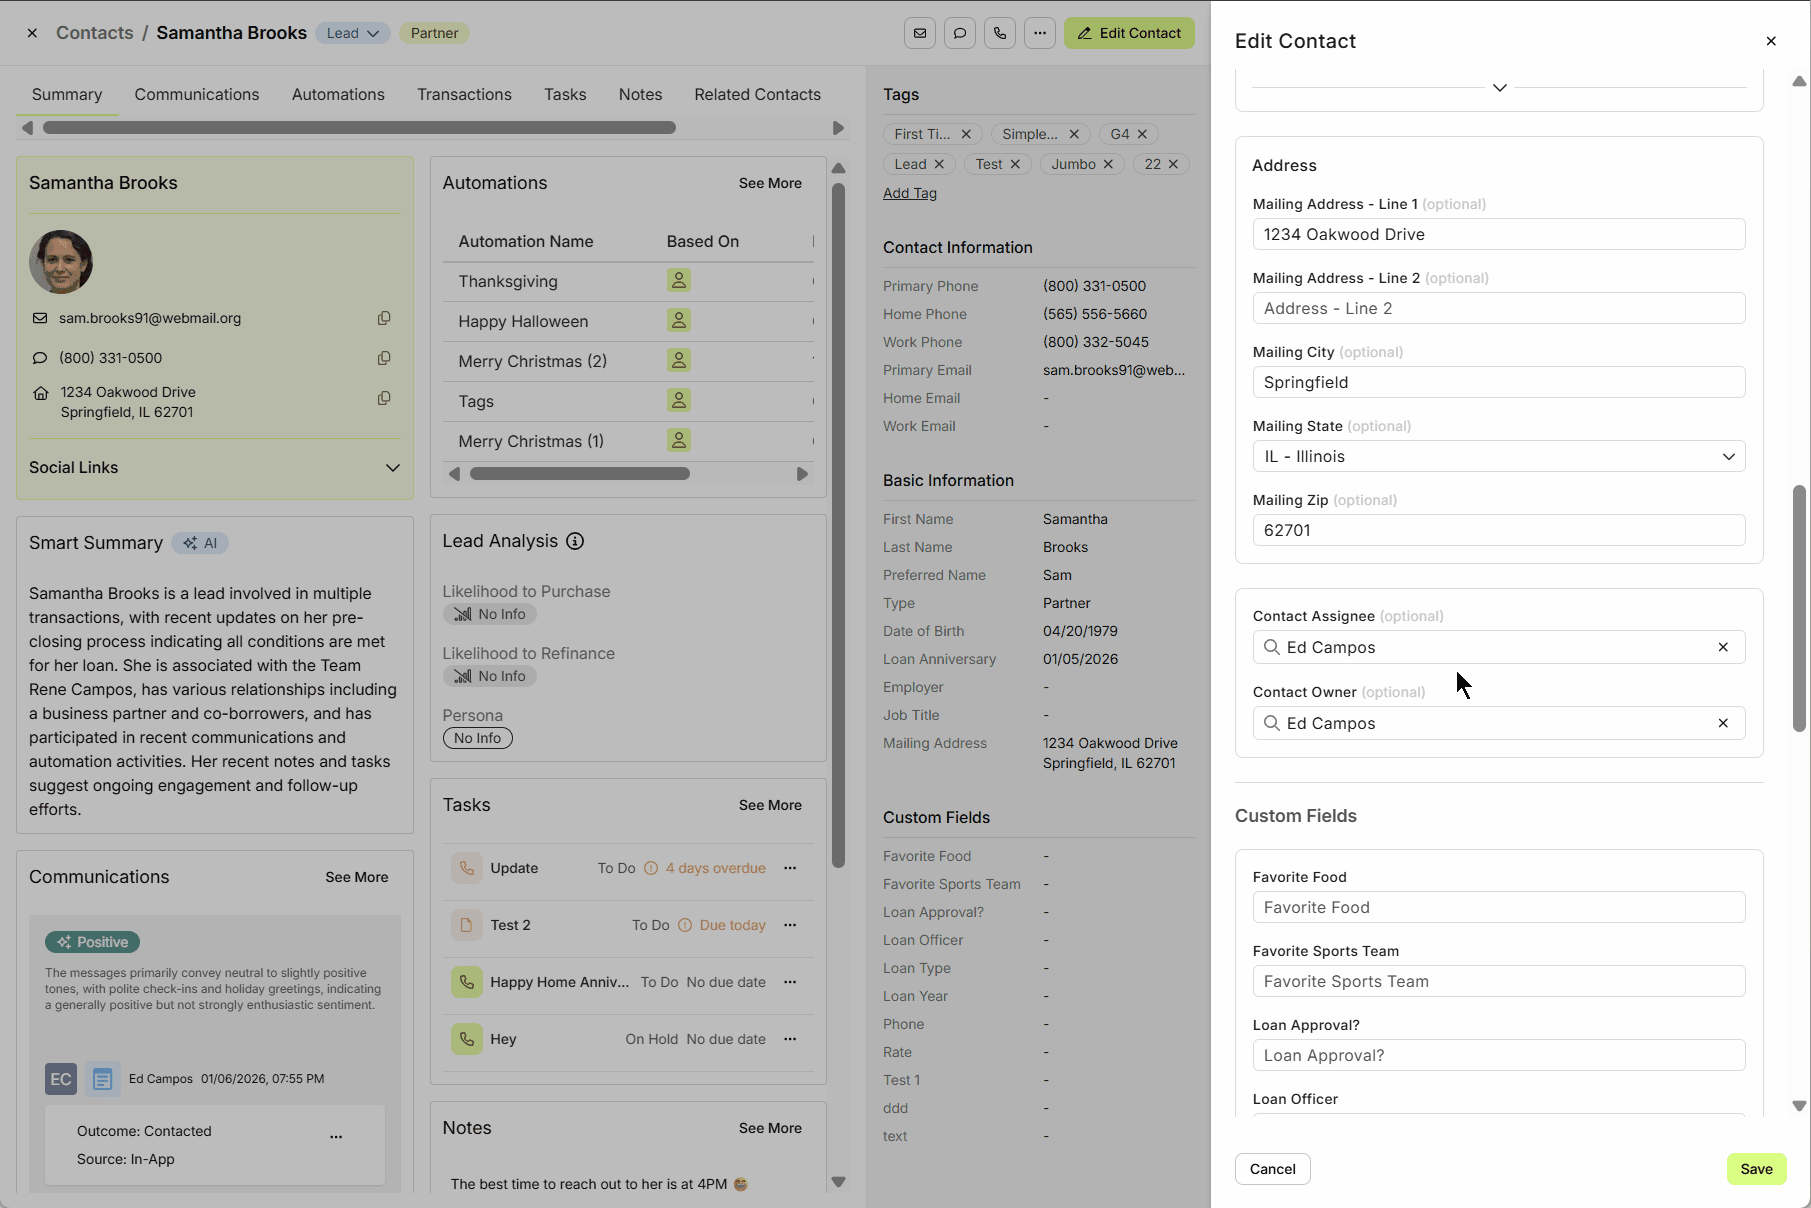Expand the Social Links section
Viewport: 1811px width, 1208px height.
pyautogui.click(x=392, y=467)
